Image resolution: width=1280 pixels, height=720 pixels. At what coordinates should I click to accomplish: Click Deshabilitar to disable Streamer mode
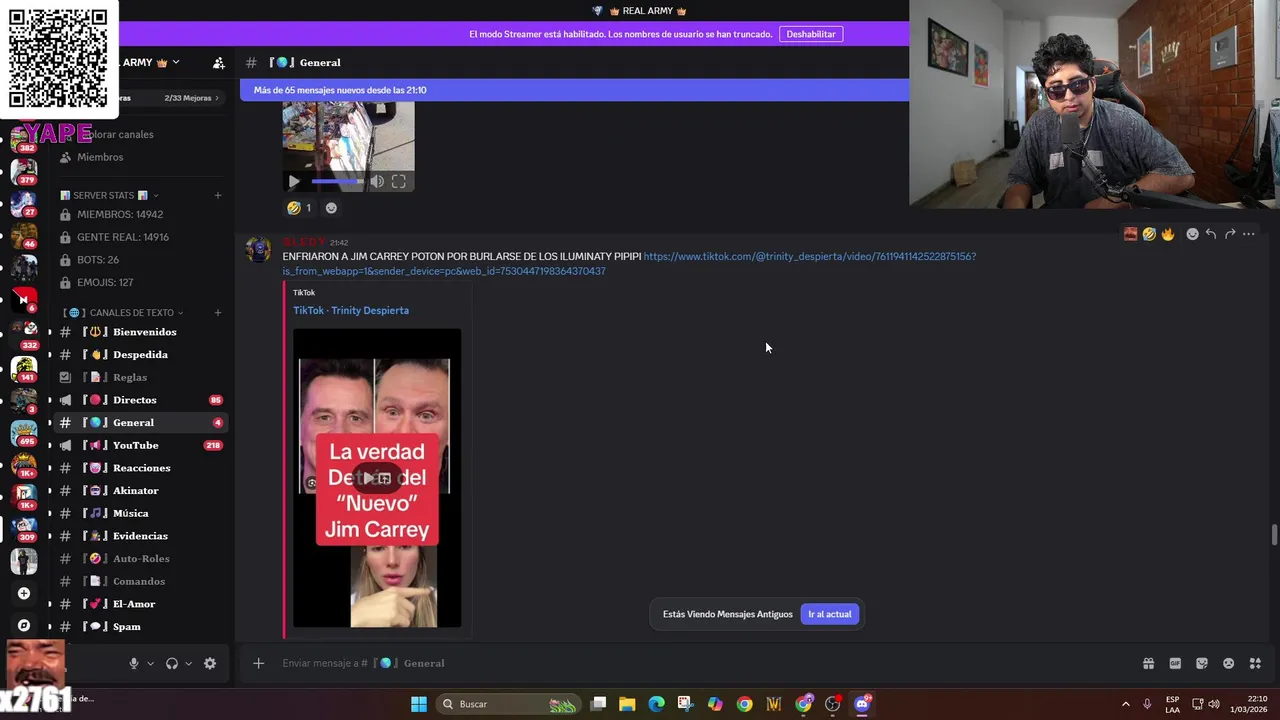810,34
